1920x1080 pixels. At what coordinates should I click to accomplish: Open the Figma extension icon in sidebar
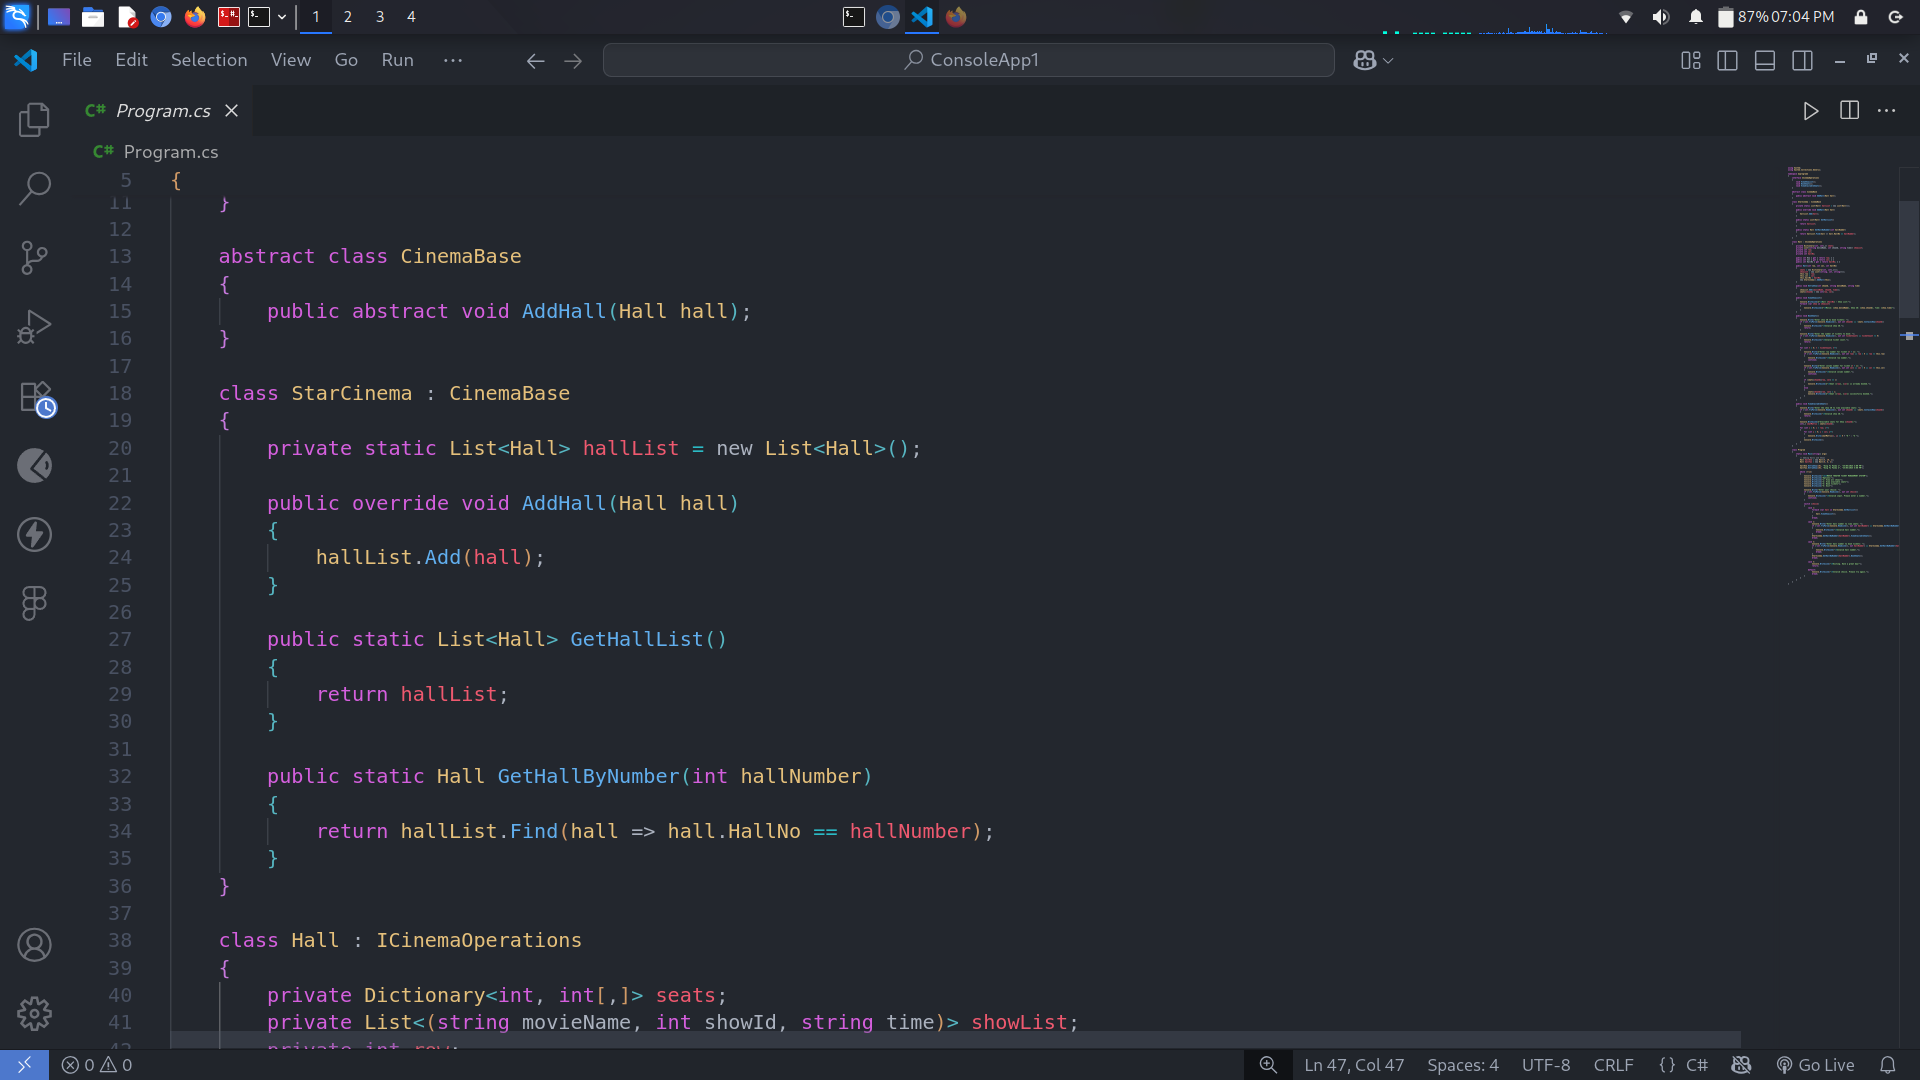pyautogui.click(x=34, y=603)
